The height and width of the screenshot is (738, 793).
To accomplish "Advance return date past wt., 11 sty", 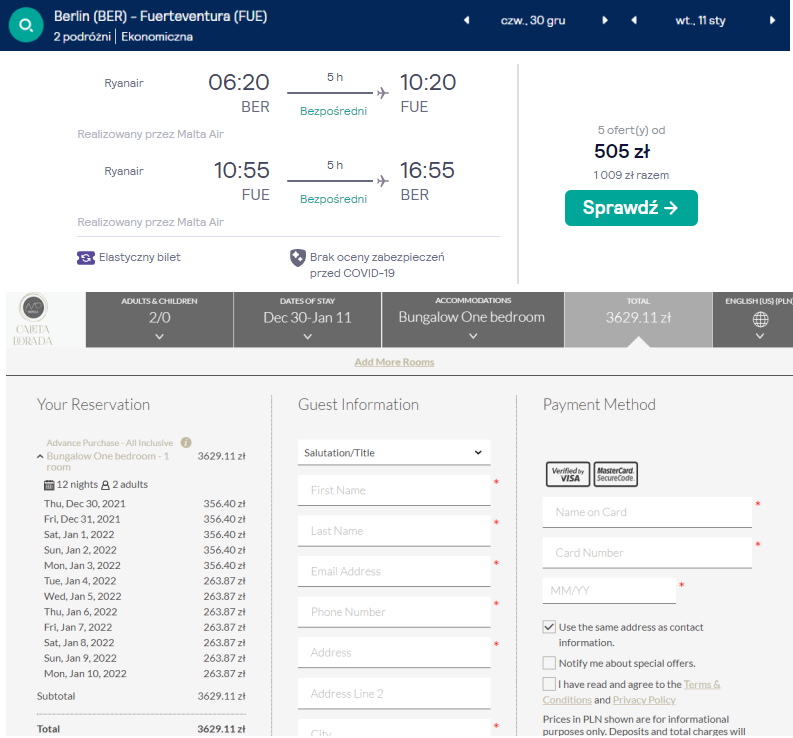I will 773,20.
